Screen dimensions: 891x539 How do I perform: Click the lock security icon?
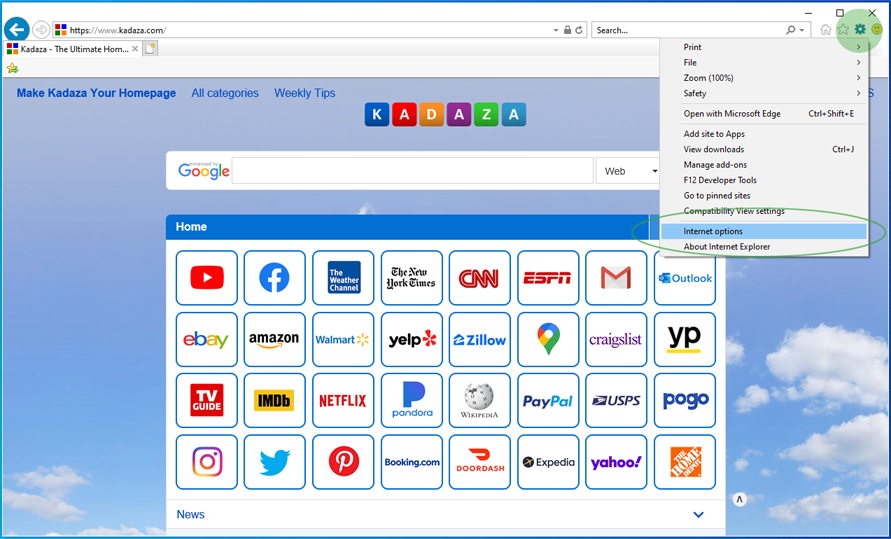567,30
